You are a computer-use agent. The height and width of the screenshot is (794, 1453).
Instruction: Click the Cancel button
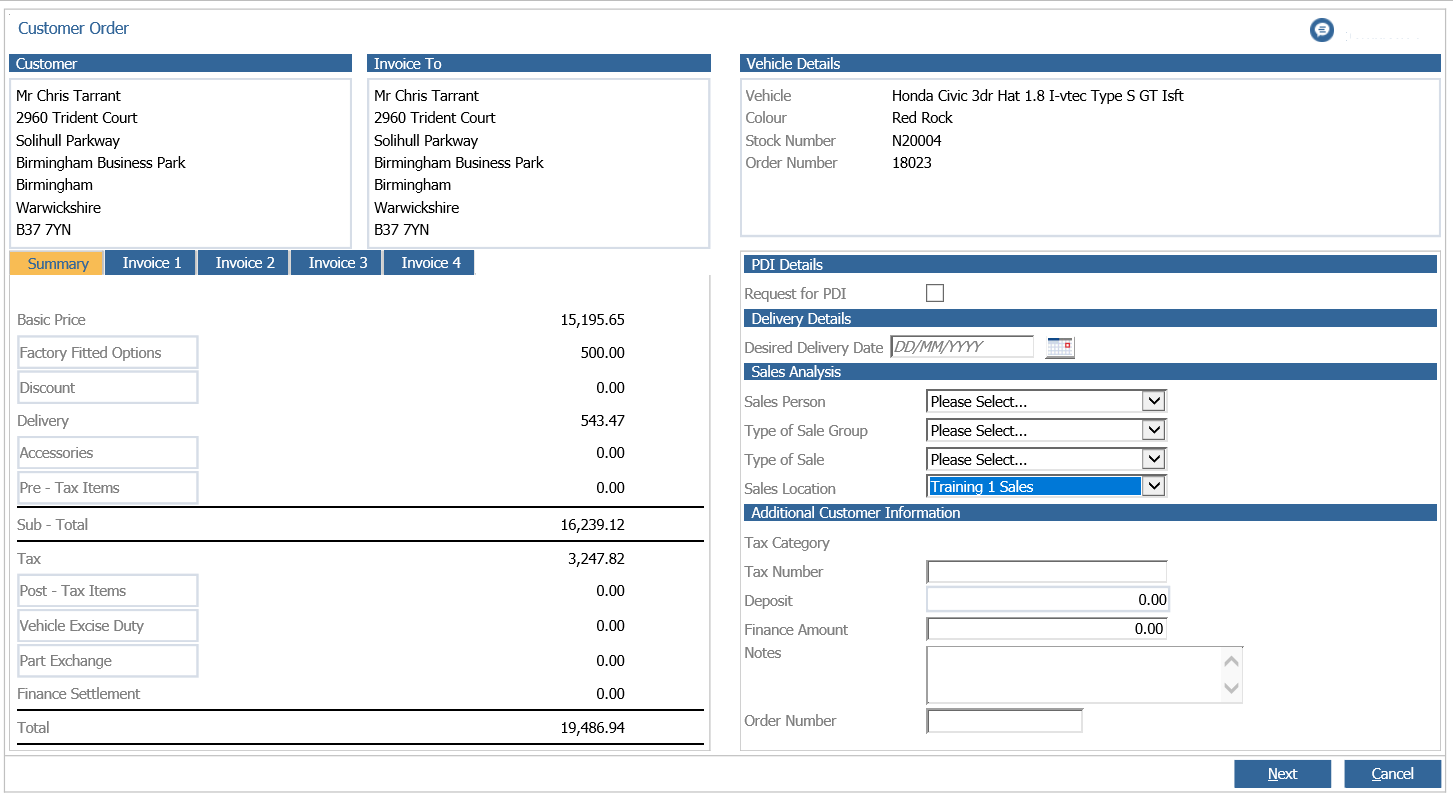click(1392, 774)
